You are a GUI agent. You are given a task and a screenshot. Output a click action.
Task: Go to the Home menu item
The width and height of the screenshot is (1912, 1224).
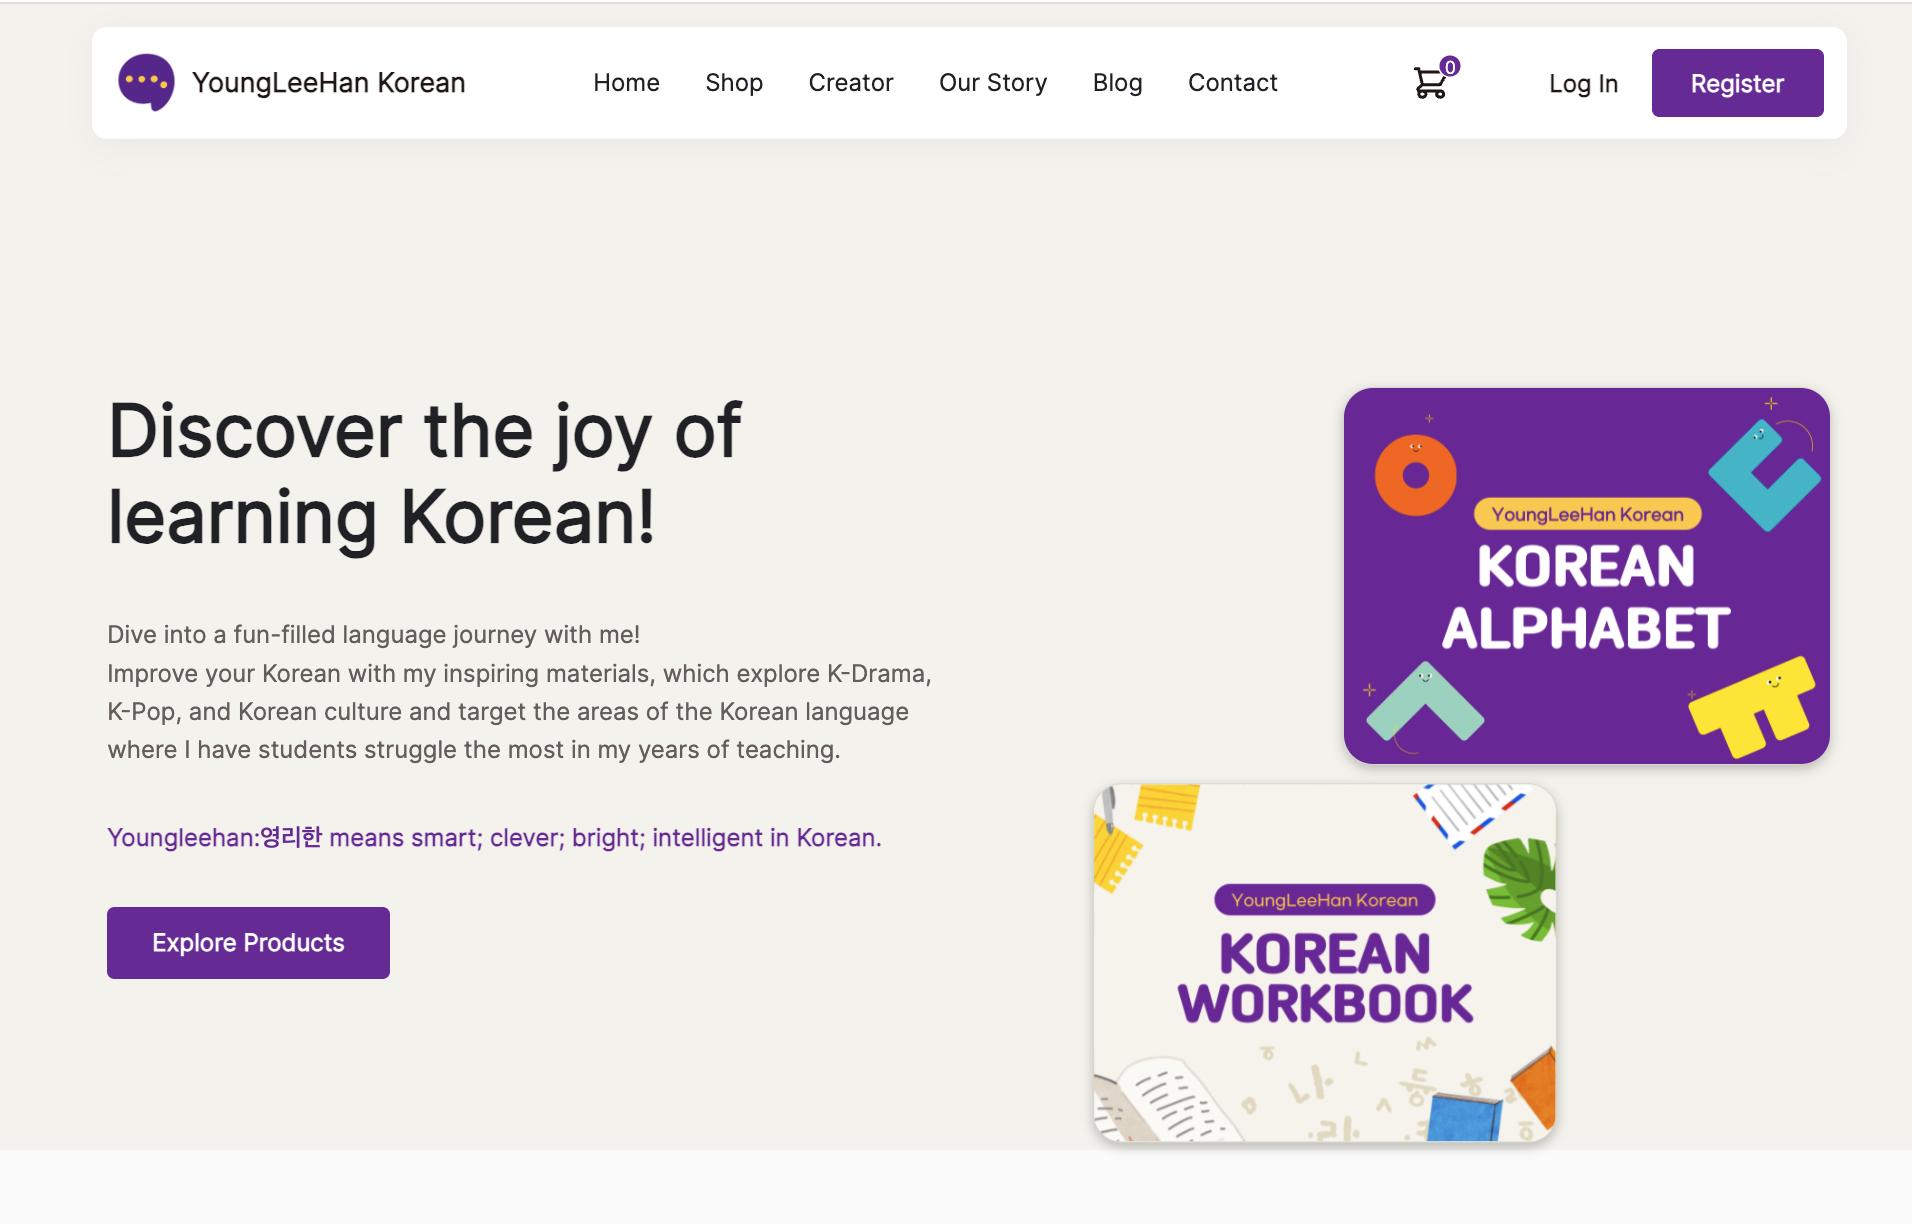pyautogui.click(x=626, y=83)
